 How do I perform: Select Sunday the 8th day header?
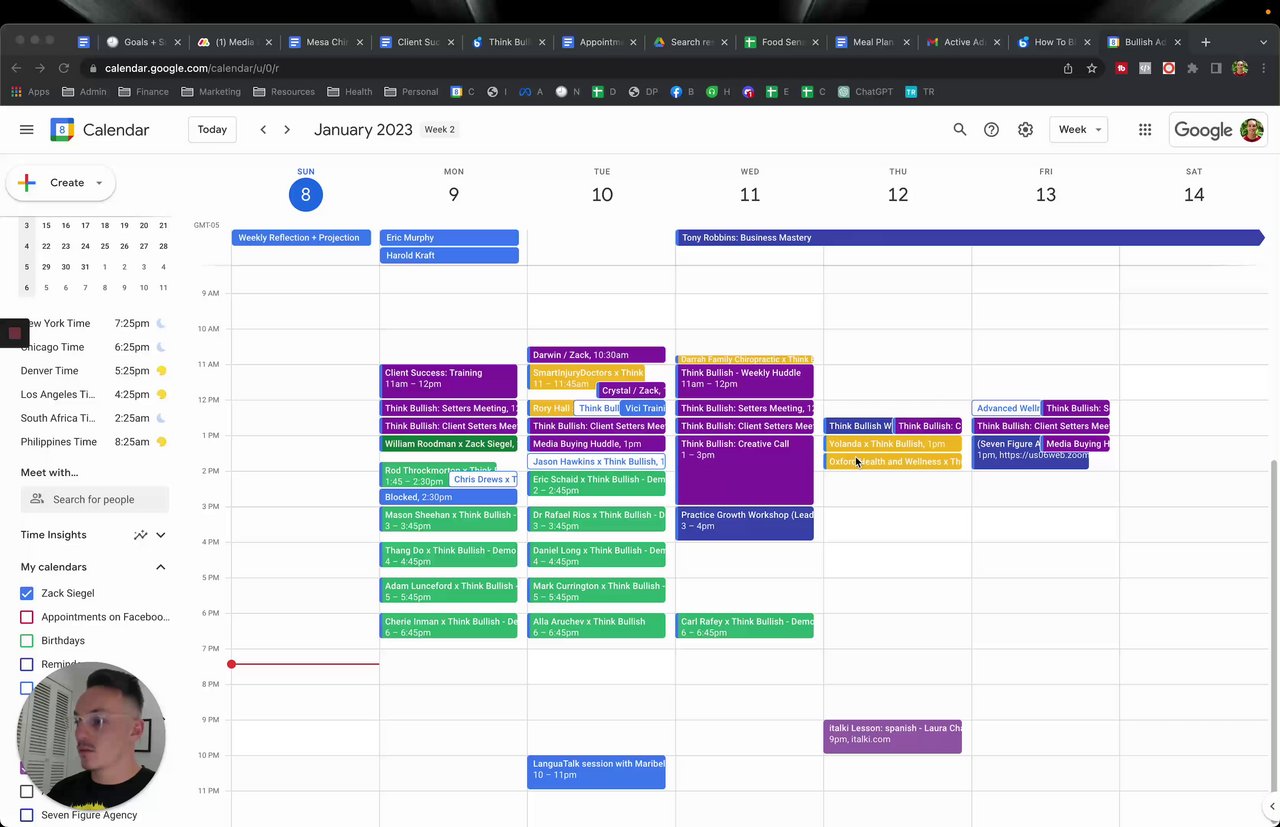tap(306, 194)
